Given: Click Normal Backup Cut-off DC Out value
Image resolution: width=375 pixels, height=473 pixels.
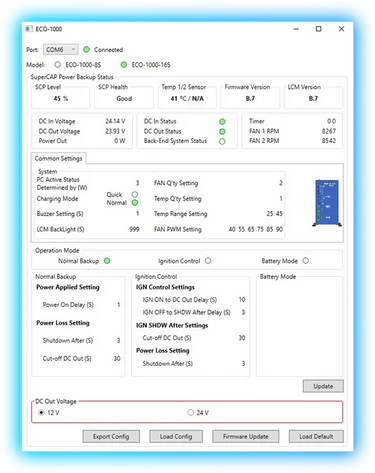Looking at the screenshot, I should tap(117, 359).
